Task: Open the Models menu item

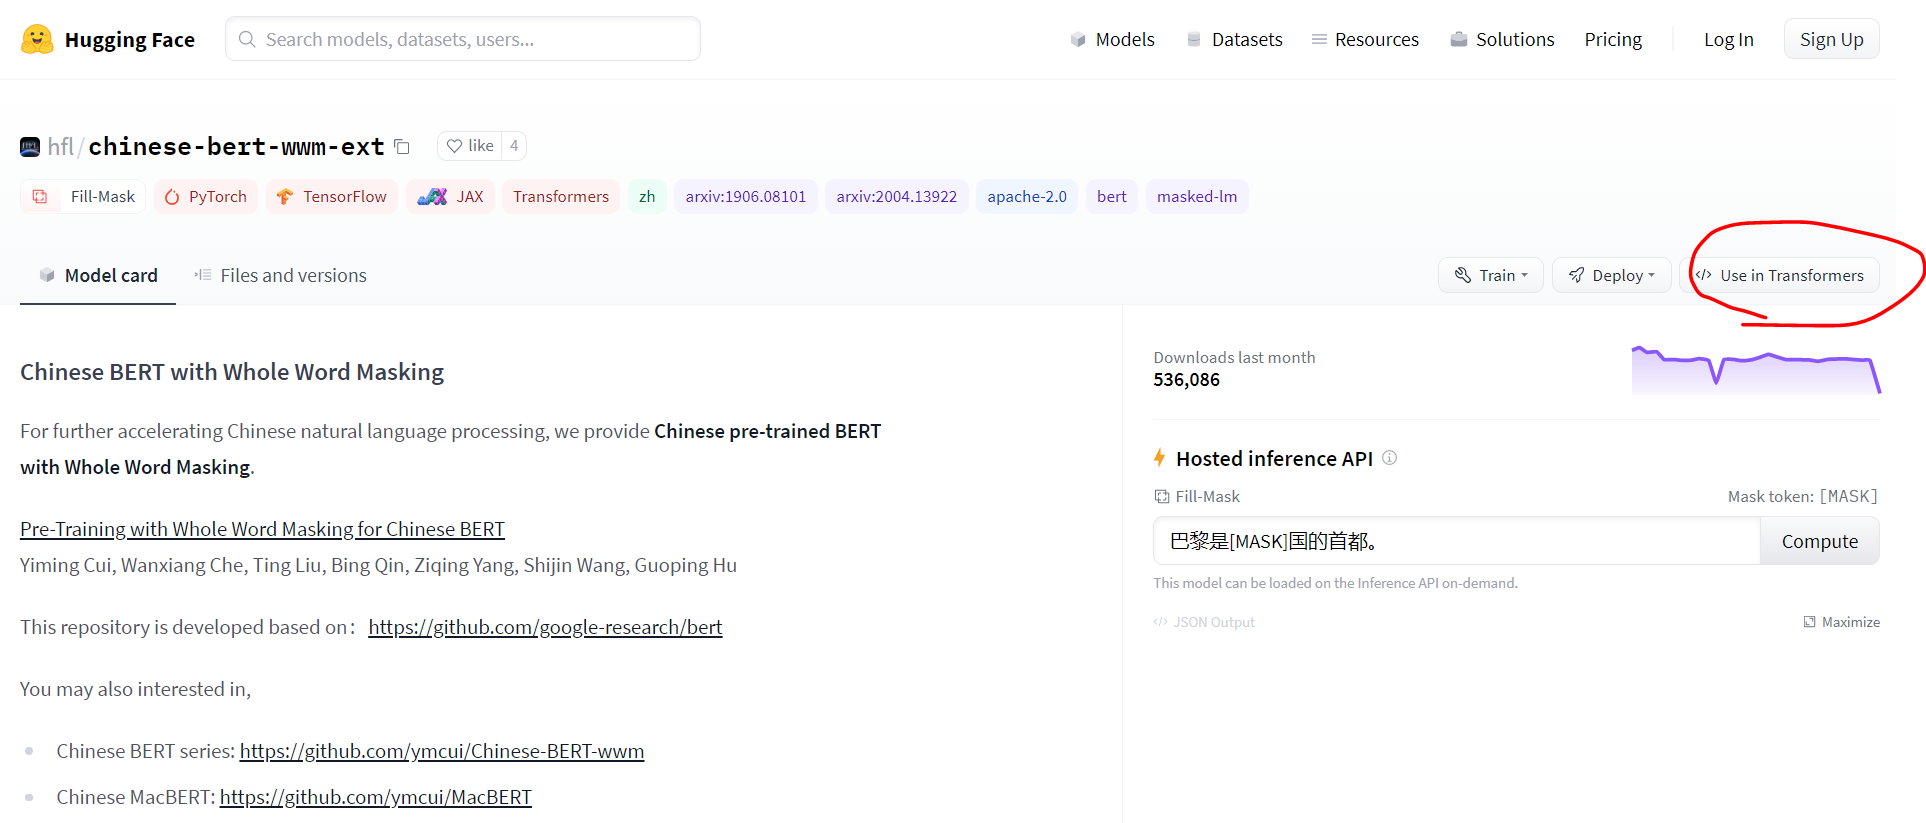Action: pos(1112,39)
